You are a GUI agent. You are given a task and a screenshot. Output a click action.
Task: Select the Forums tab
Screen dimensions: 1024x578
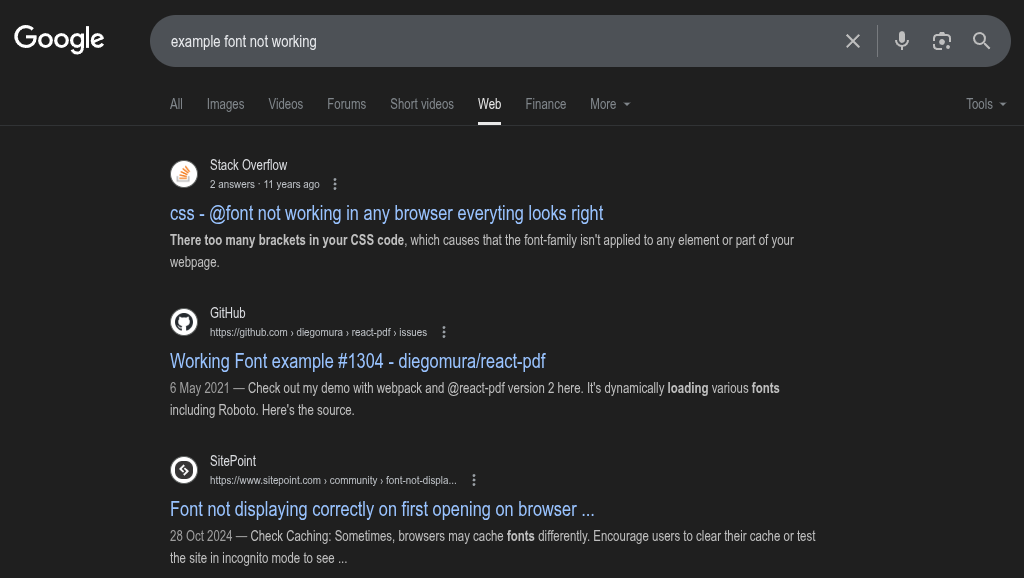pos(346,104)
